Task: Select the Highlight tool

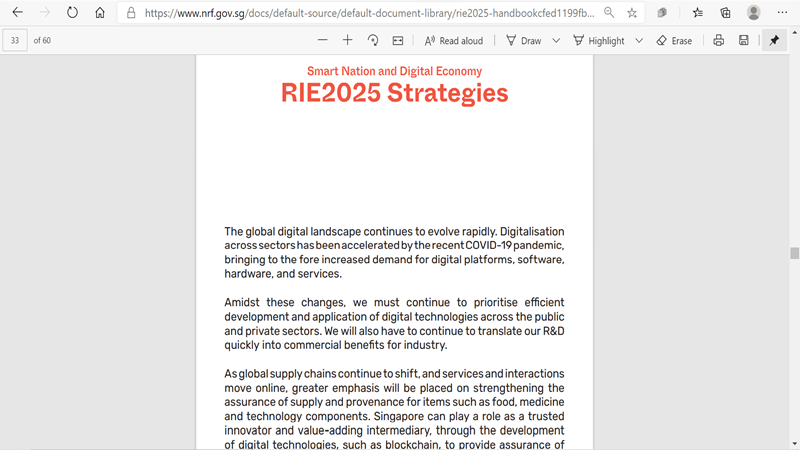Action: pos(599,40)
